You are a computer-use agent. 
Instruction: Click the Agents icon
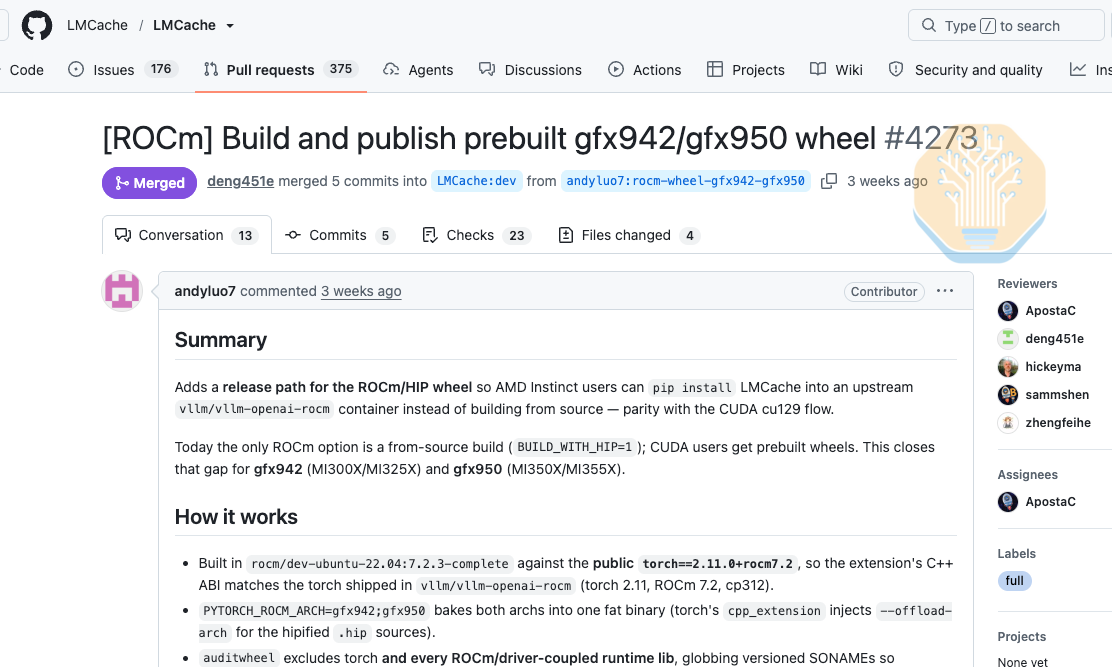pos(391,69)
